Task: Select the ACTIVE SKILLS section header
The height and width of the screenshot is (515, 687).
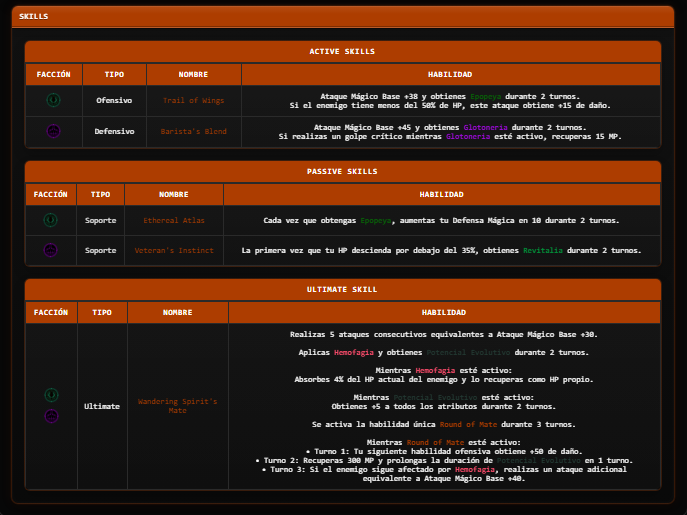Action: coord(343,51)
